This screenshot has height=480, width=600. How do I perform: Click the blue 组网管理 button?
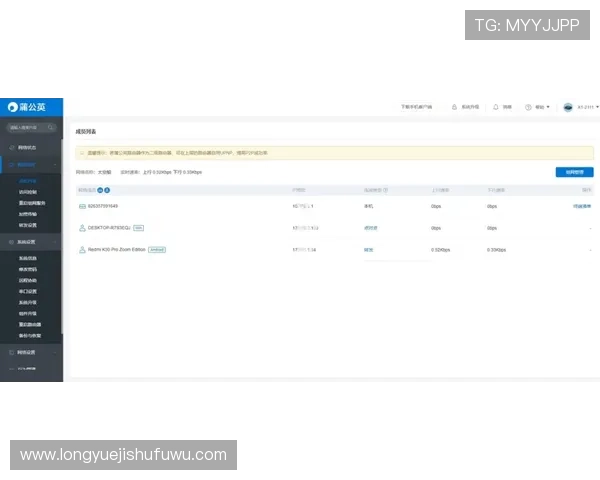pos(573,172)
